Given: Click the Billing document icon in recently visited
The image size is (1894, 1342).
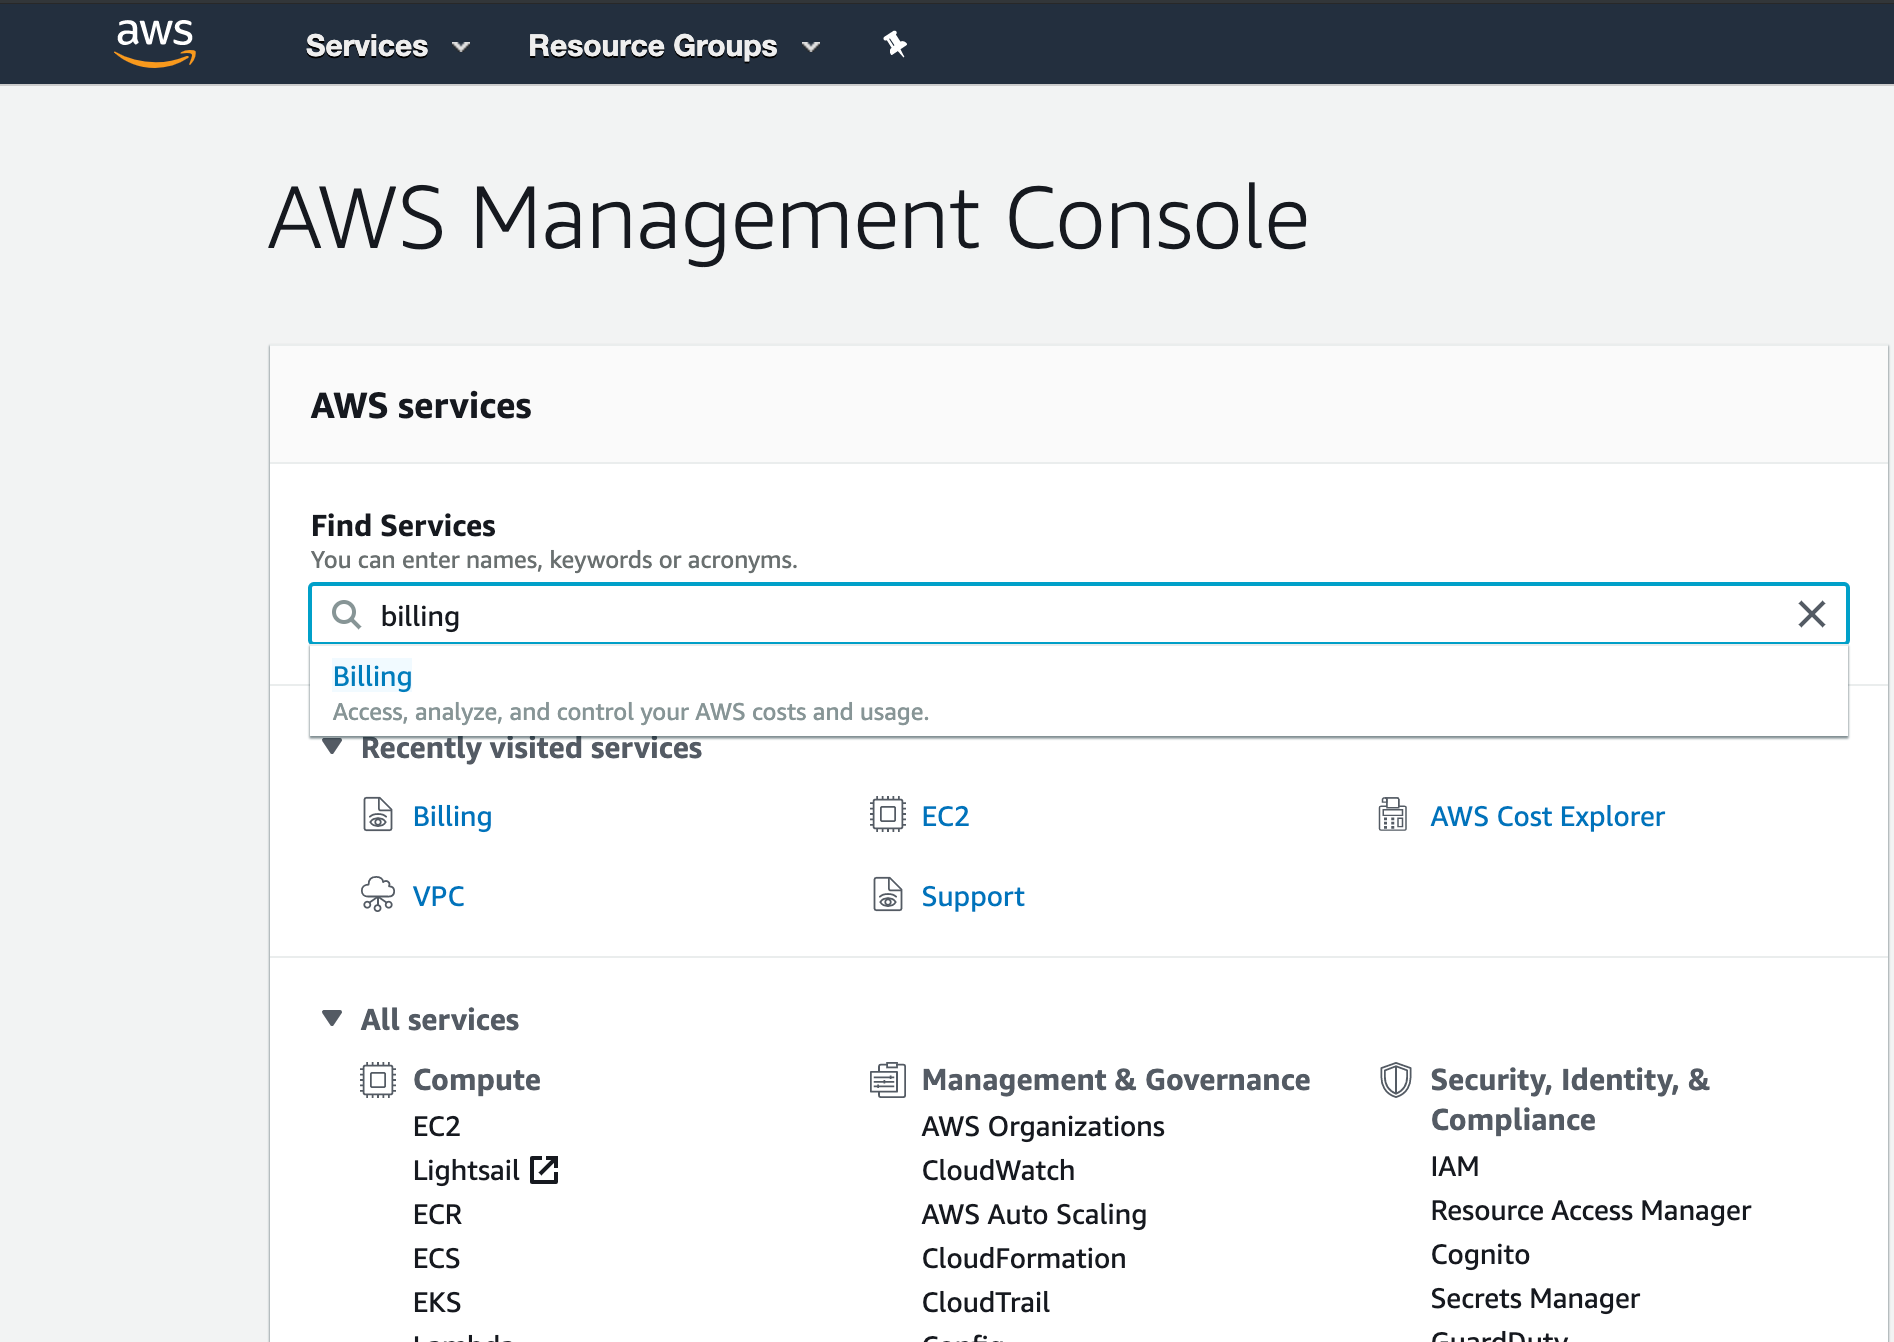Looking at the screenshot, I should click(377, 815).
